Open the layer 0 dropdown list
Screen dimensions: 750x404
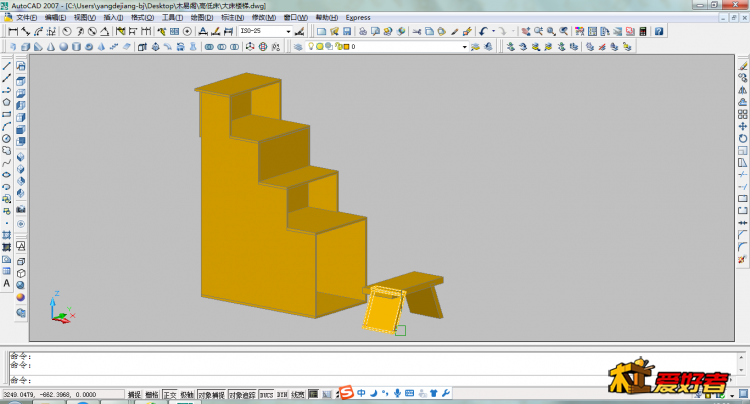click(x=464, y=47)
